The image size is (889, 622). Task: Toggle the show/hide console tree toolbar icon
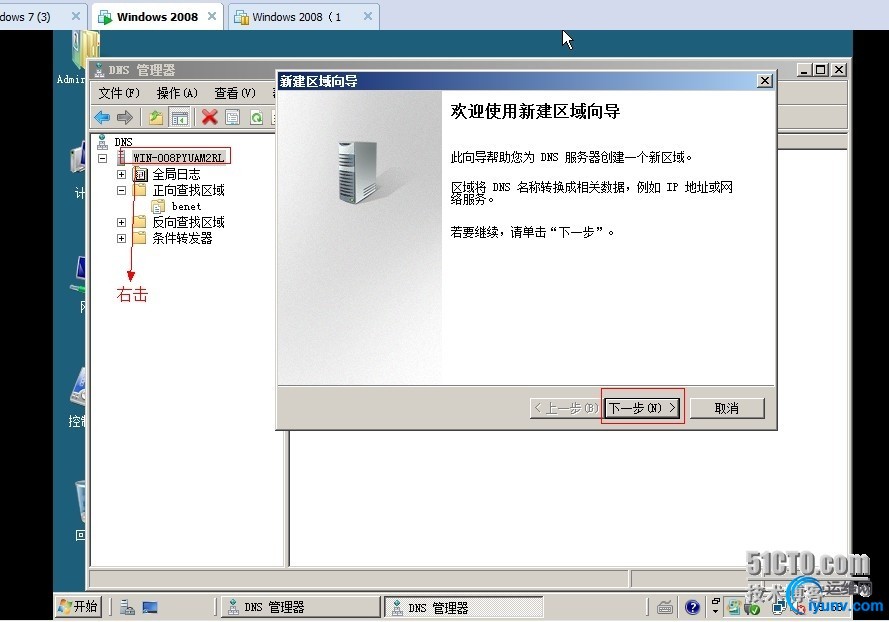click(180, 118)
